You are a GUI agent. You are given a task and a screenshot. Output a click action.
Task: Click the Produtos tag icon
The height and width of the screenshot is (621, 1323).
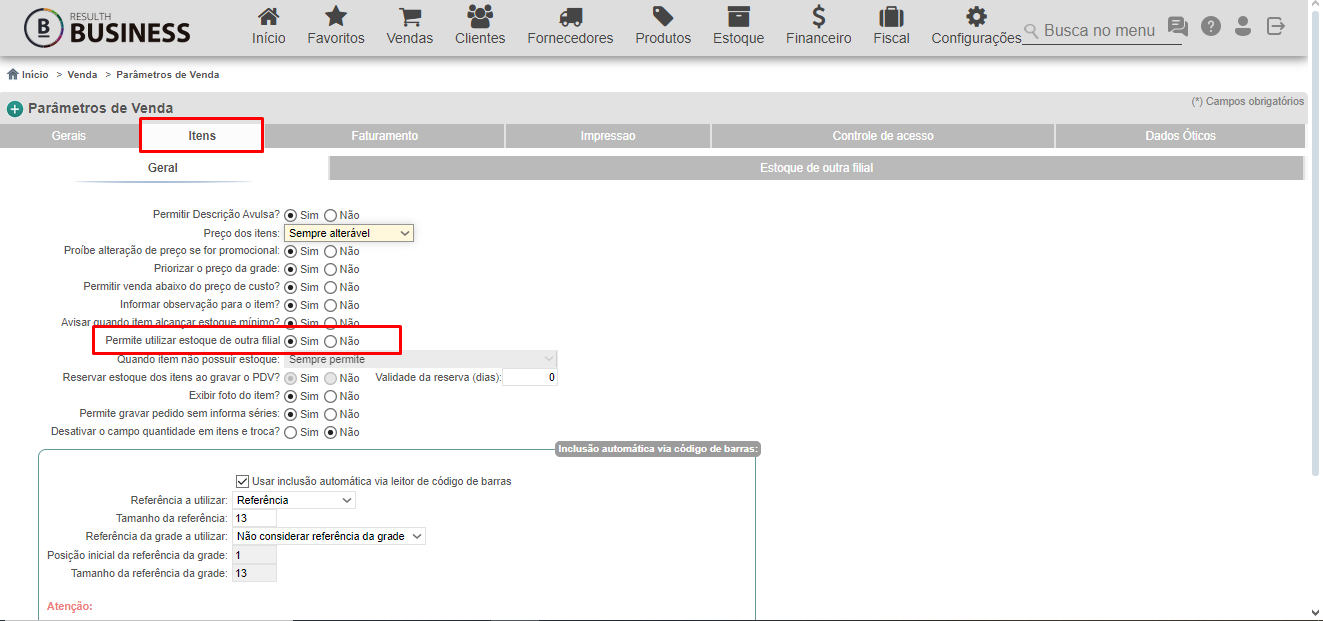click(663, 16)
